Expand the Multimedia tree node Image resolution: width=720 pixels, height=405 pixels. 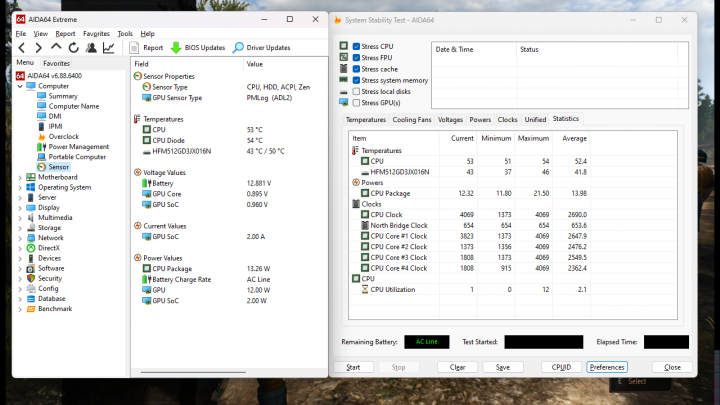click(20, 218)
